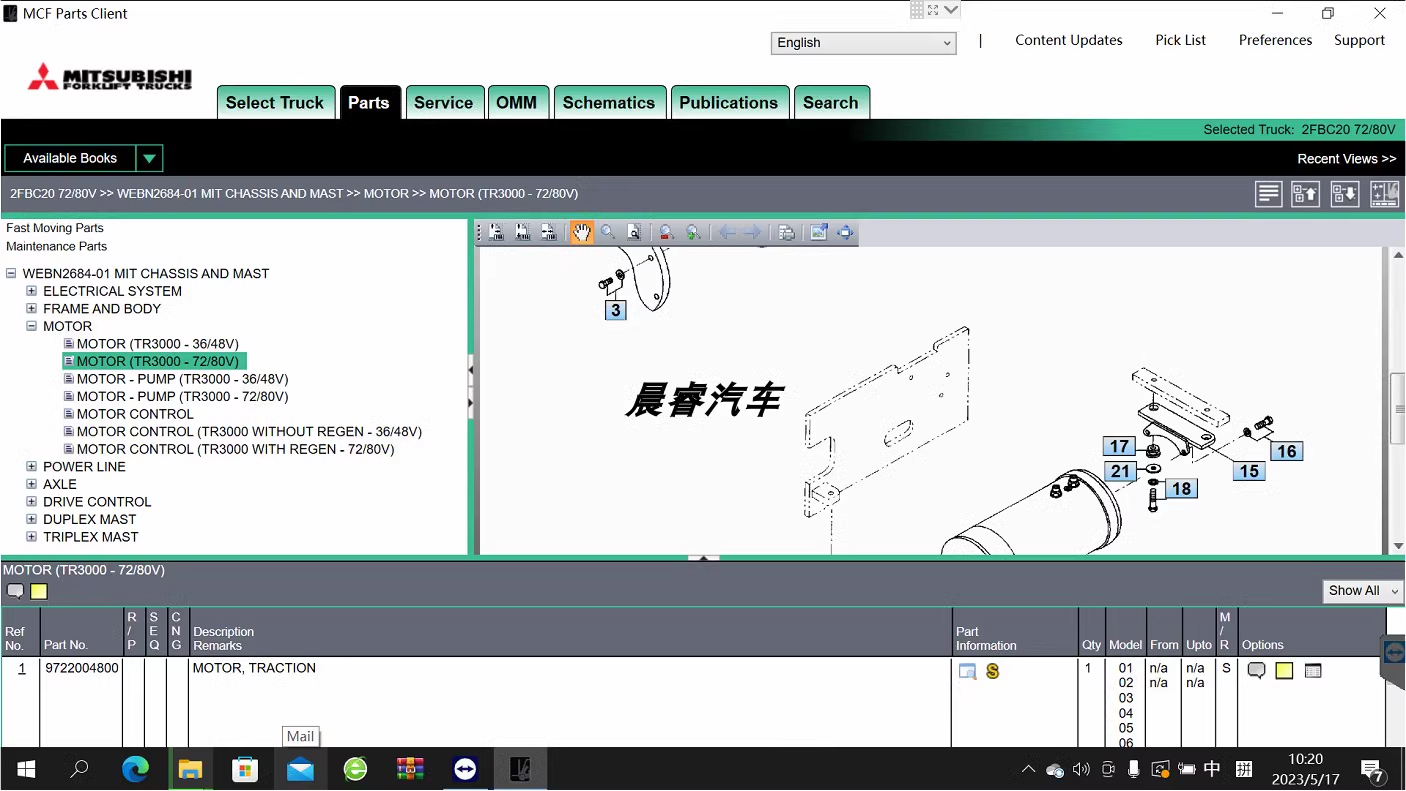This screenshot has width=1406, height=791.
Task: Open Windows notification center
Action: [1374, 770]
